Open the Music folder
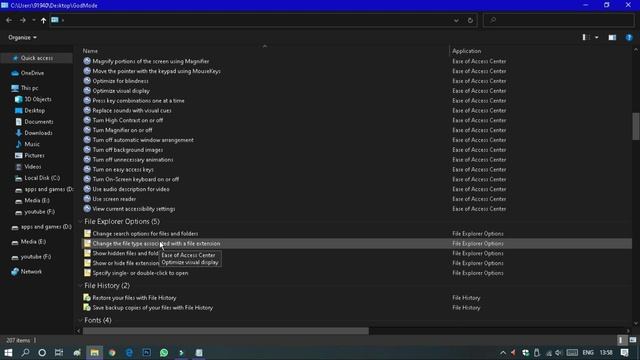 click(x=31, y=144)
